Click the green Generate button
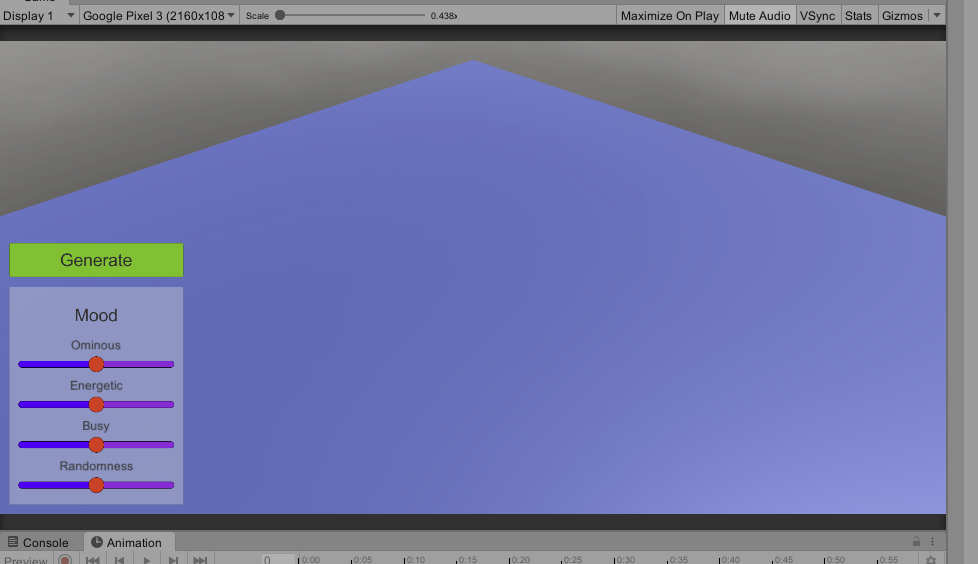Image resolution: width=978 pixels, height=564 pixels. tap(96, 260)
